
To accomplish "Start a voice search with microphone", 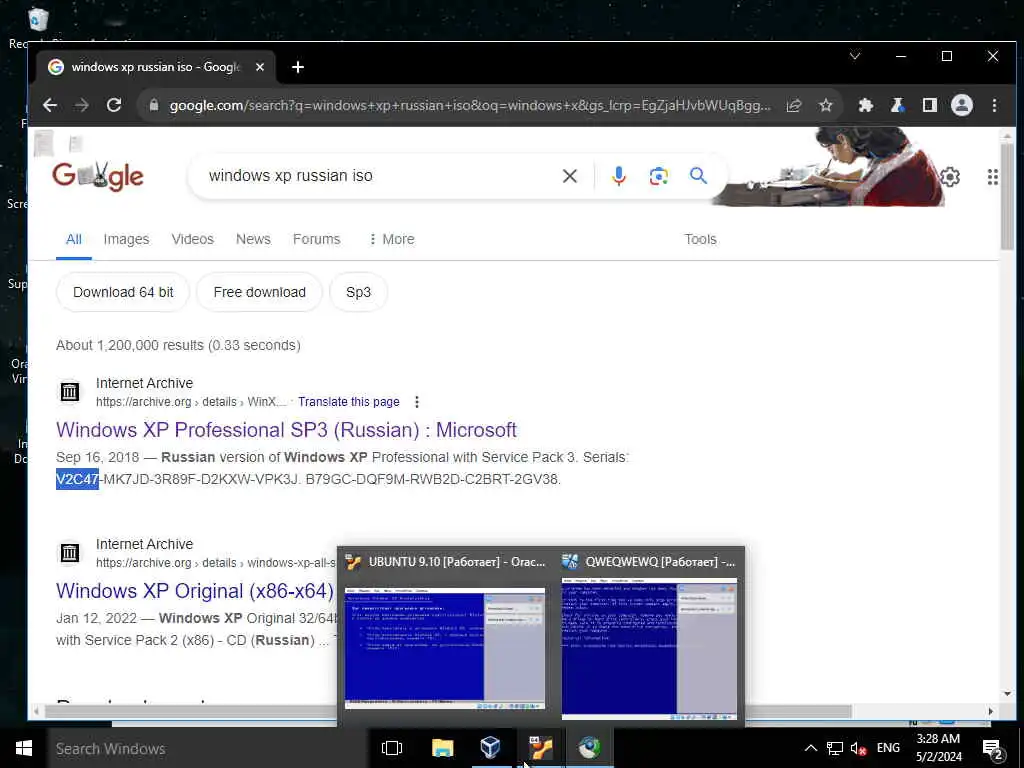I will coord(618,176).
